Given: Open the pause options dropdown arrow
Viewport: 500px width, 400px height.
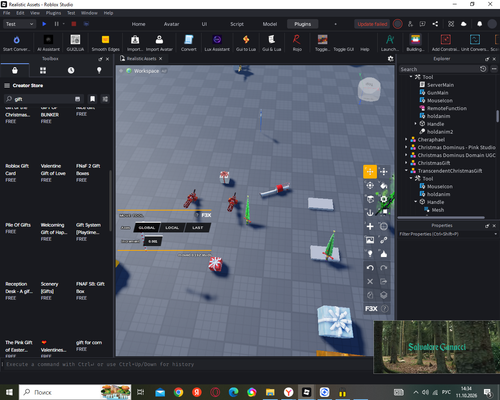Looking at the screenshot, I should click(64, 24).
